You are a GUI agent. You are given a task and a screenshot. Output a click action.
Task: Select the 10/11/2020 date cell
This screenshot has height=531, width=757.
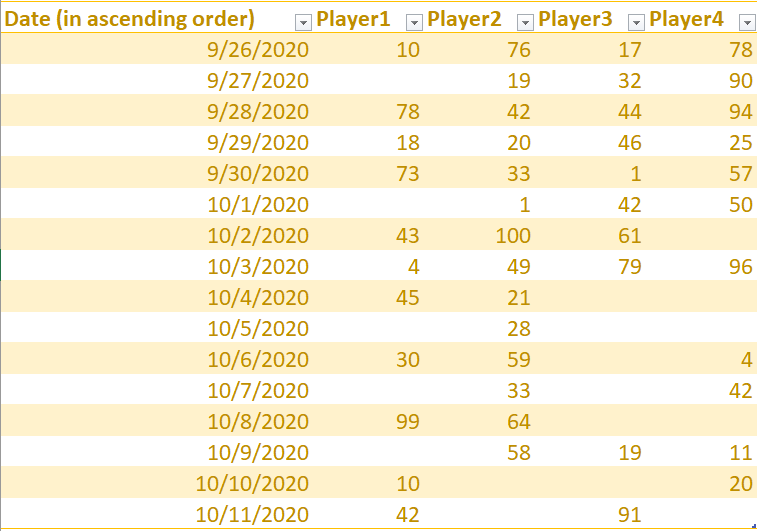pos(253,516)
